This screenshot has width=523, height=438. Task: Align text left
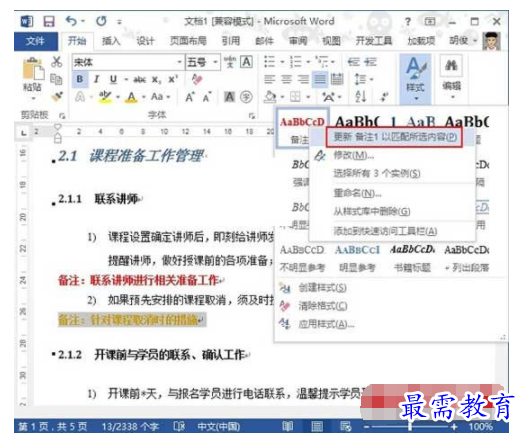(269, 79)
